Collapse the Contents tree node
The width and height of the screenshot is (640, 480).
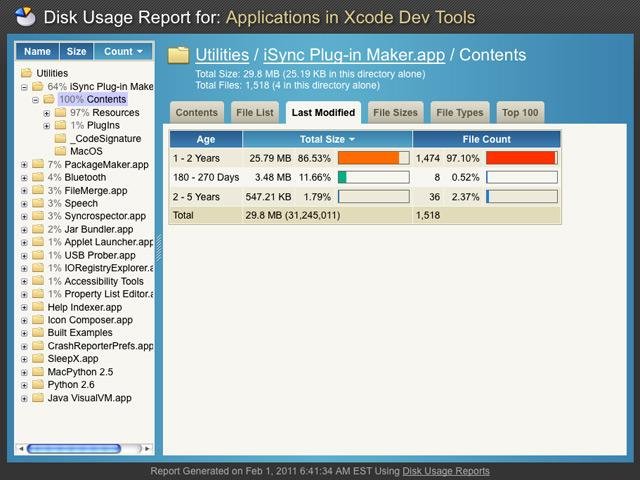[x=36, y=100]
